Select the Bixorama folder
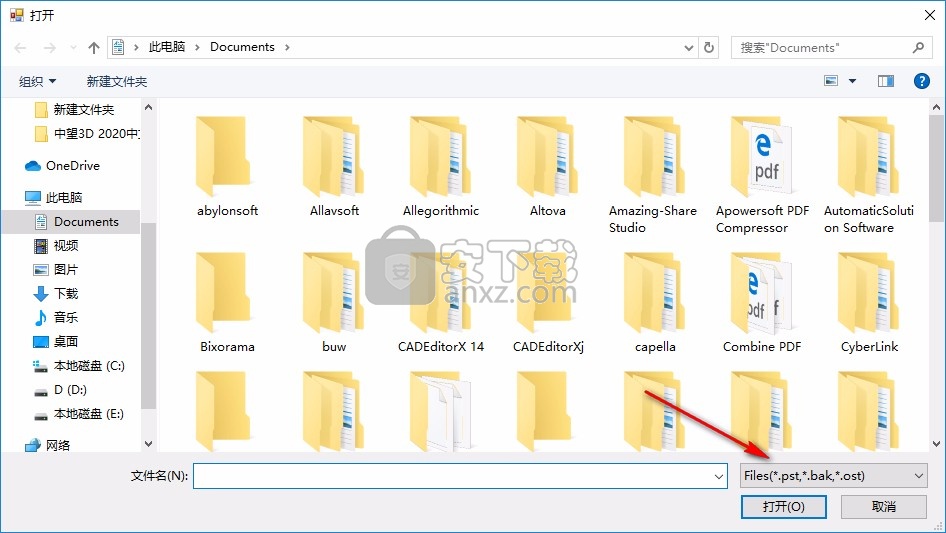 pos(227,302)
